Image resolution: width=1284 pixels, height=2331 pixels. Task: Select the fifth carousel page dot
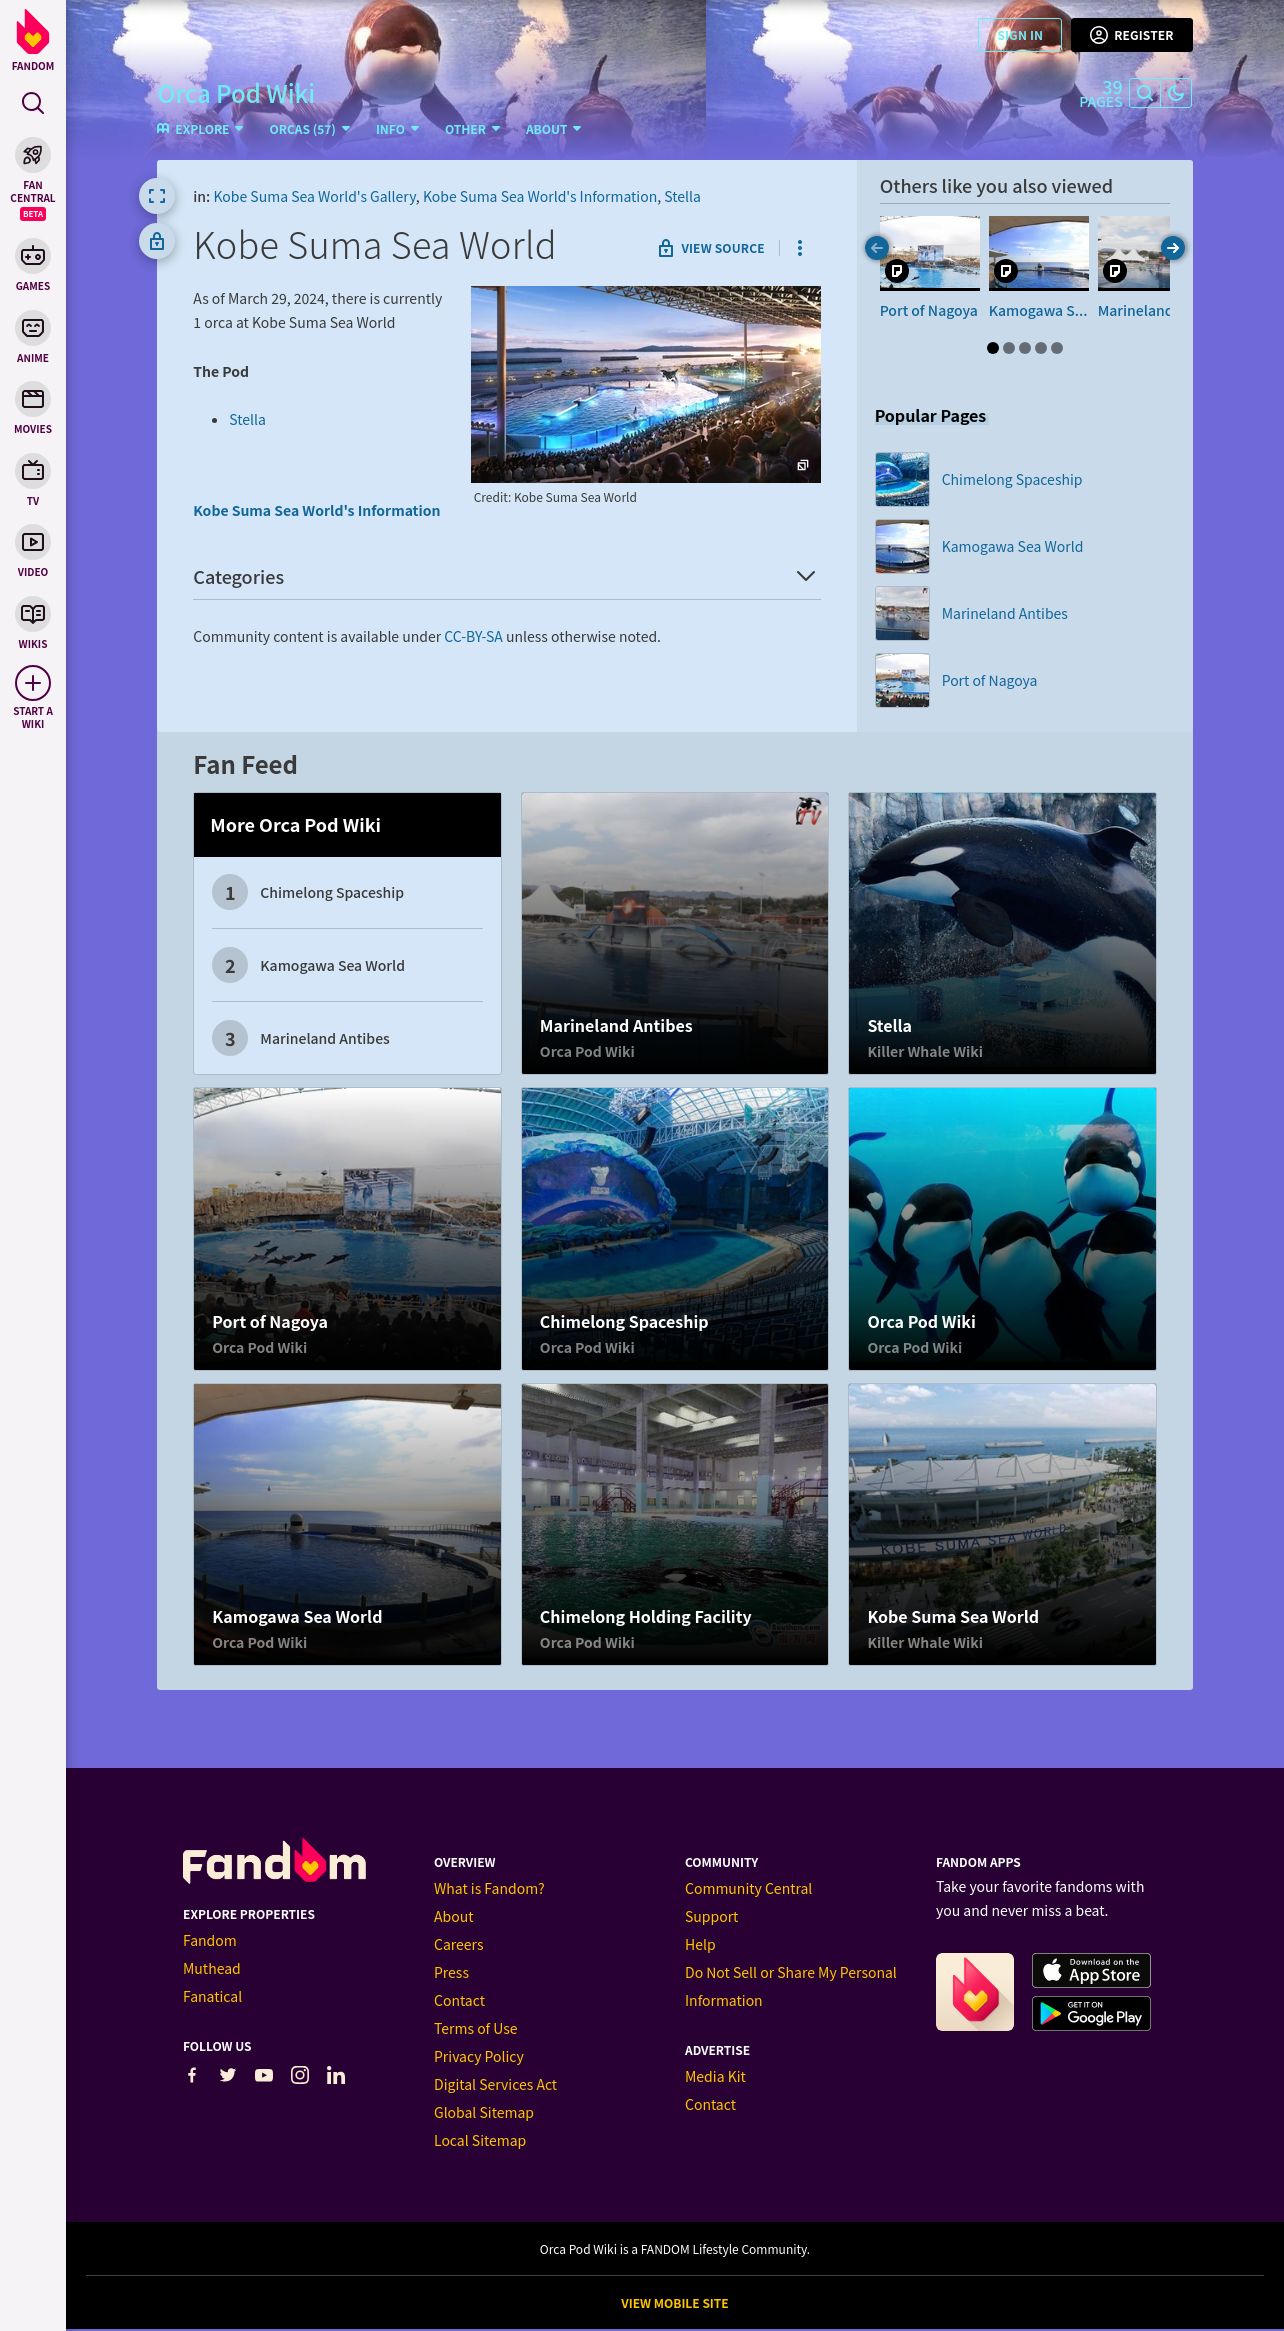(1057, 348)
